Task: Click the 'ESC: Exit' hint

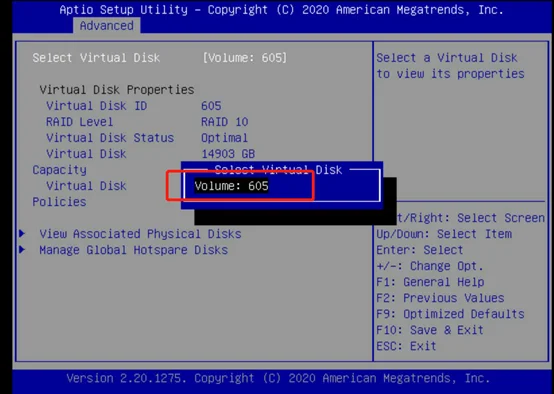Action: 406,346
